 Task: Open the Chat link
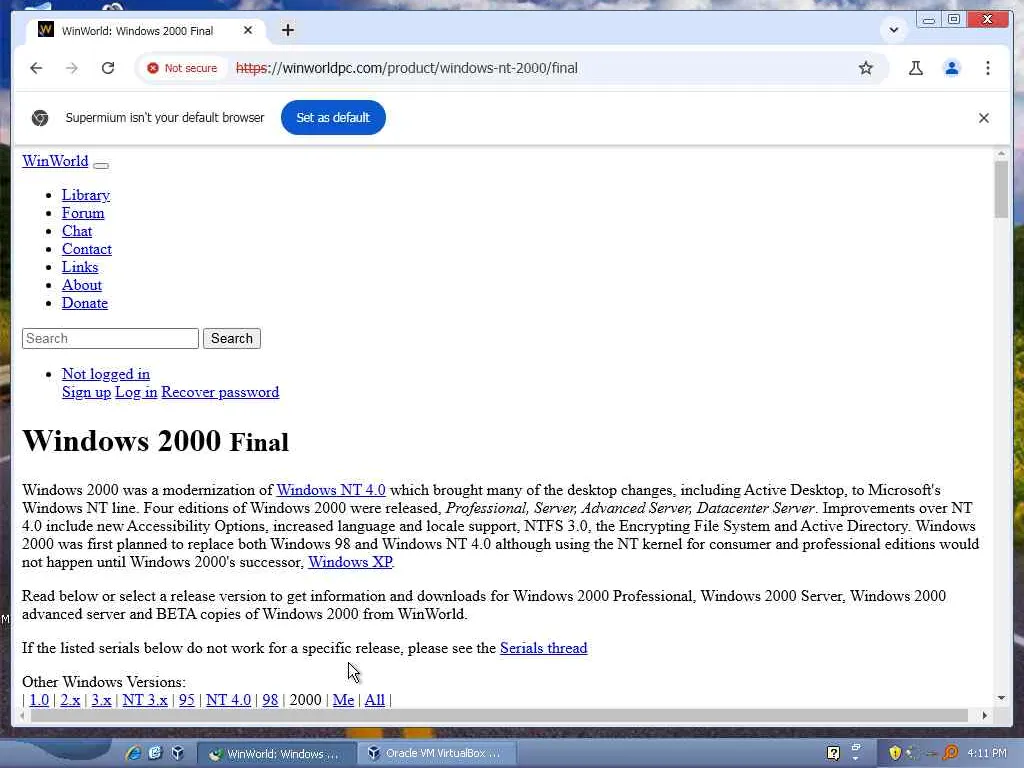(x=77, y=231)
